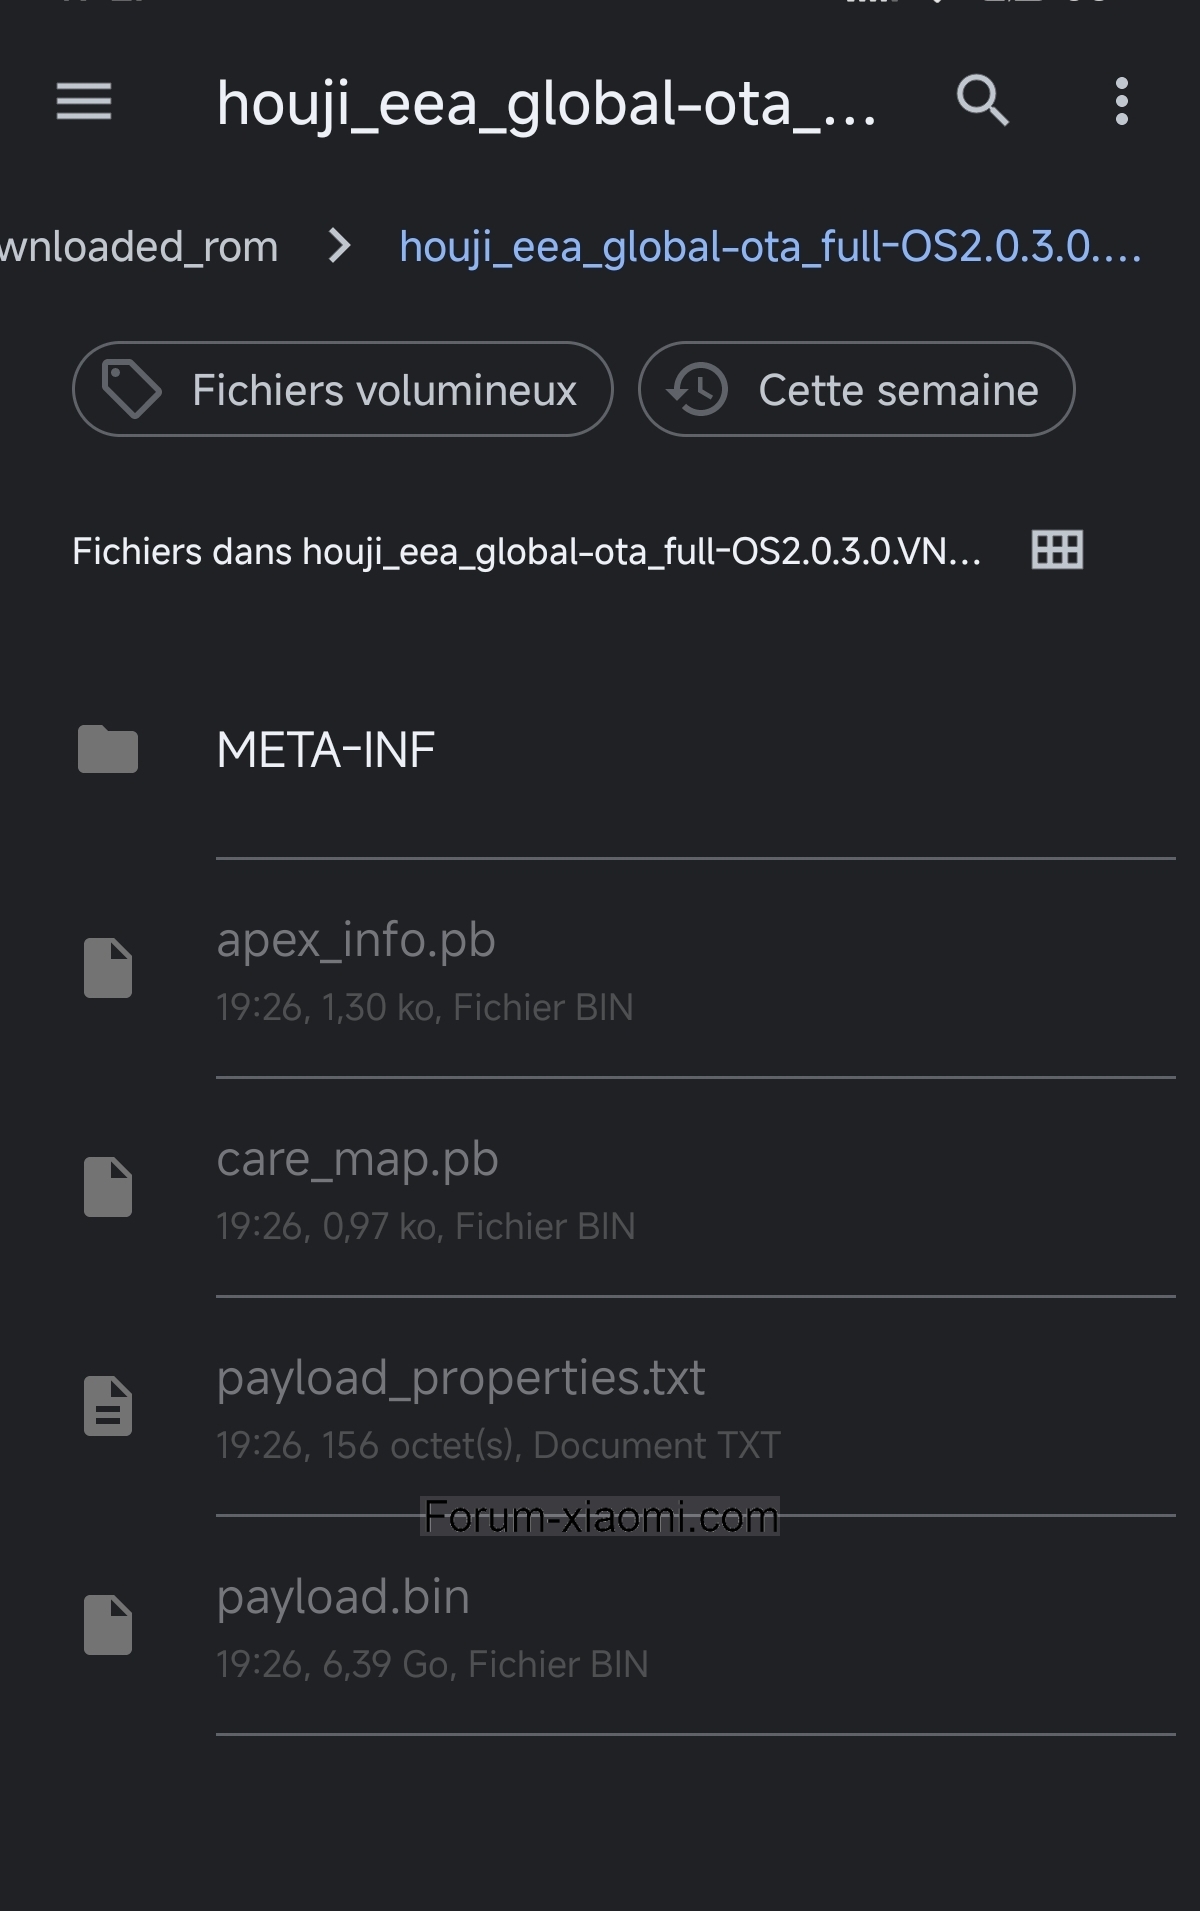Switch to grid view layout

(x=1057, y=551)
